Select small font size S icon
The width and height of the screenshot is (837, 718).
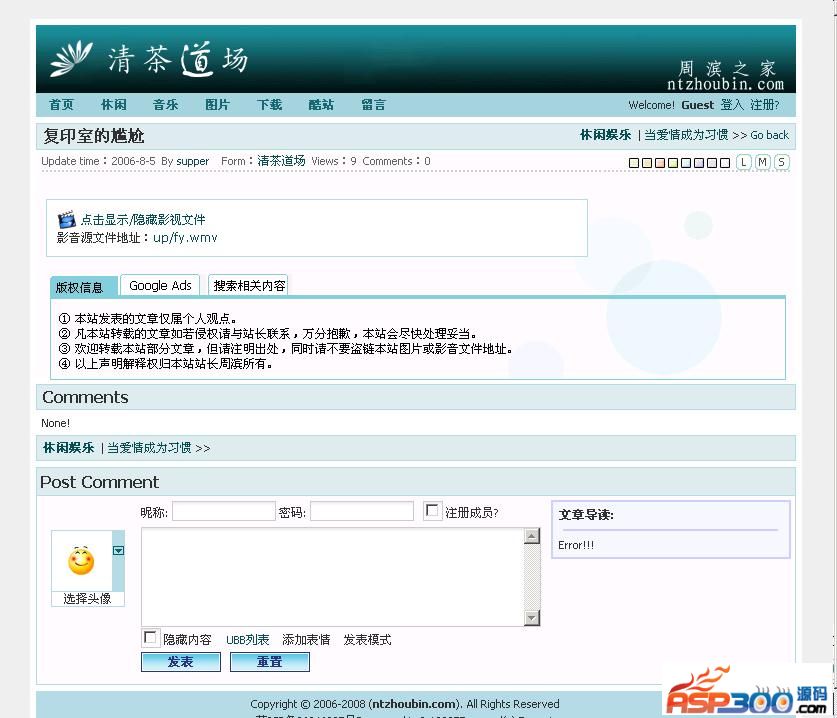pos(781,162)
